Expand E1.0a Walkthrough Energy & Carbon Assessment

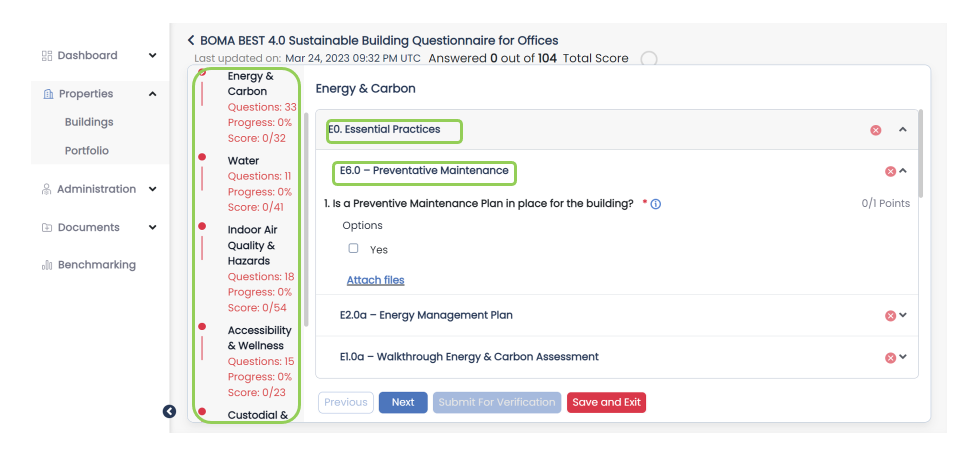pos(903,357)
